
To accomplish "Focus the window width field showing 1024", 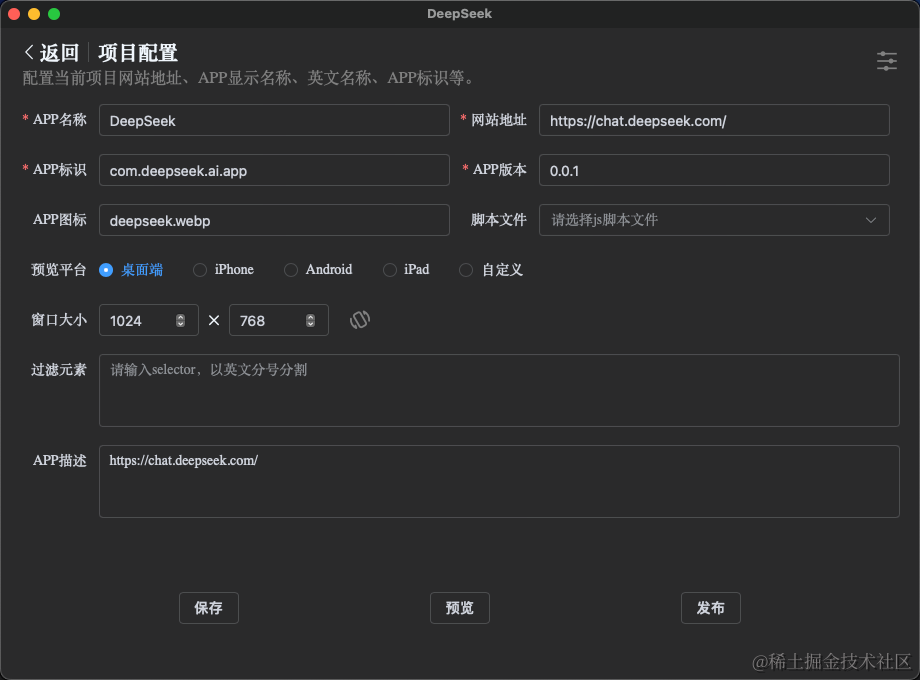I will tap(148, 320).
